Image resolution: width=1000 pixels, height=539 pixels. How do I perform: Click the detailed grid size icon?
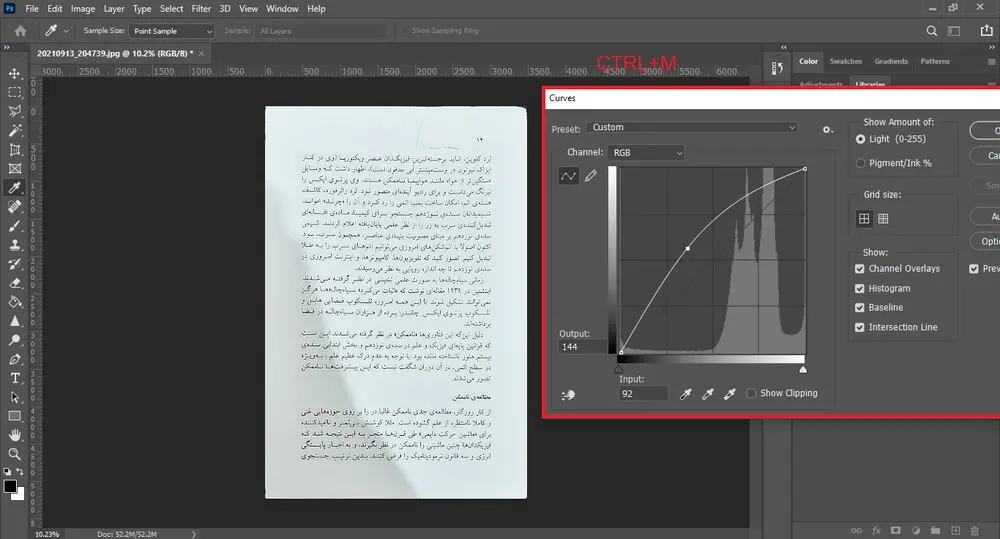click(x=883, y=219)
